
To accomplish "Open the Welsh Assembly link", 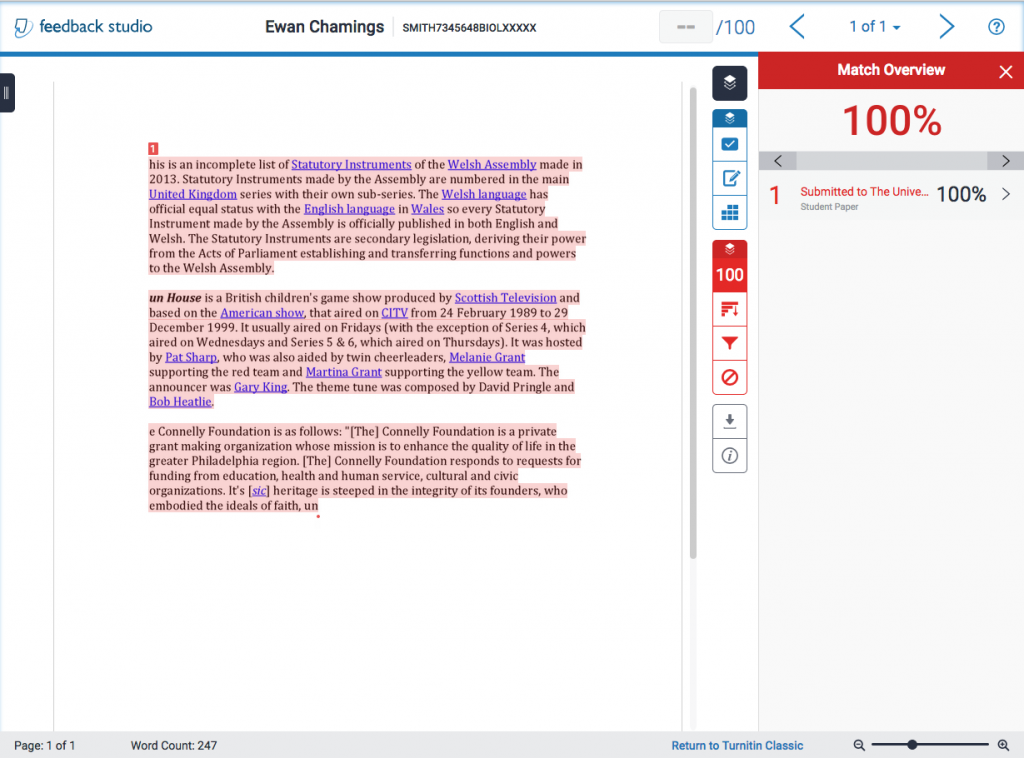I will pos(492,165).
